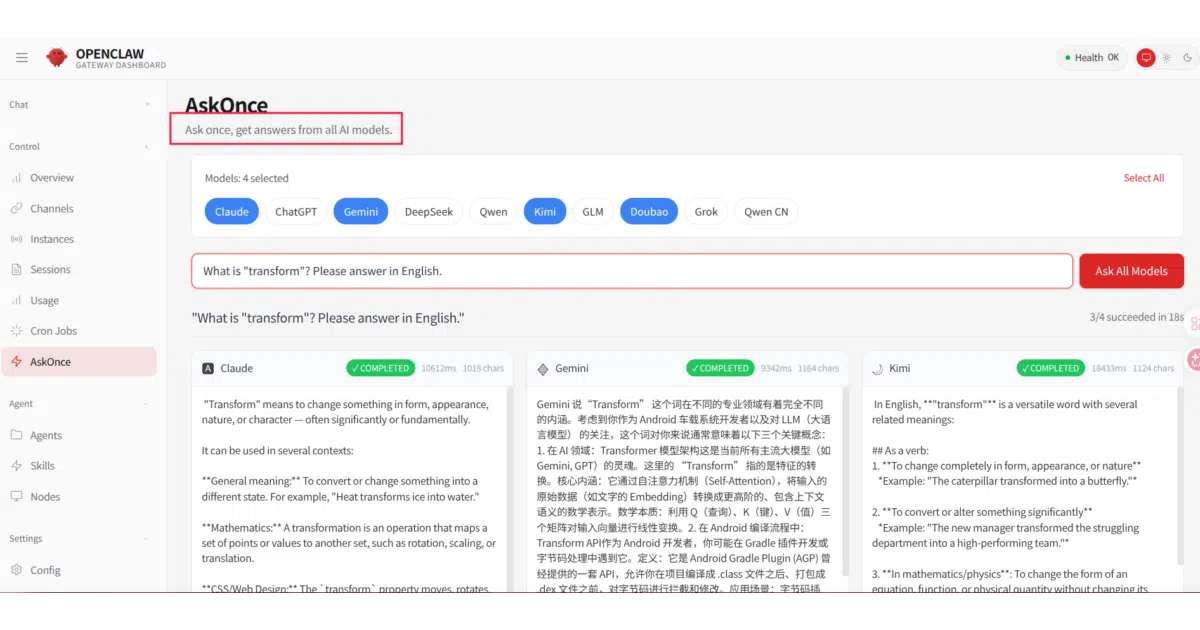Click the question input field

pyautogui.click(x=632, y=271)
